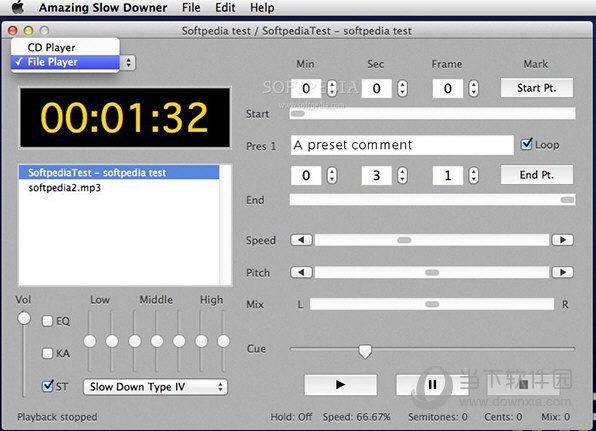The width and height of the screenshot is (596, 431).
Task: Click the Mix L/R slider handle
Action: [432, 304]
